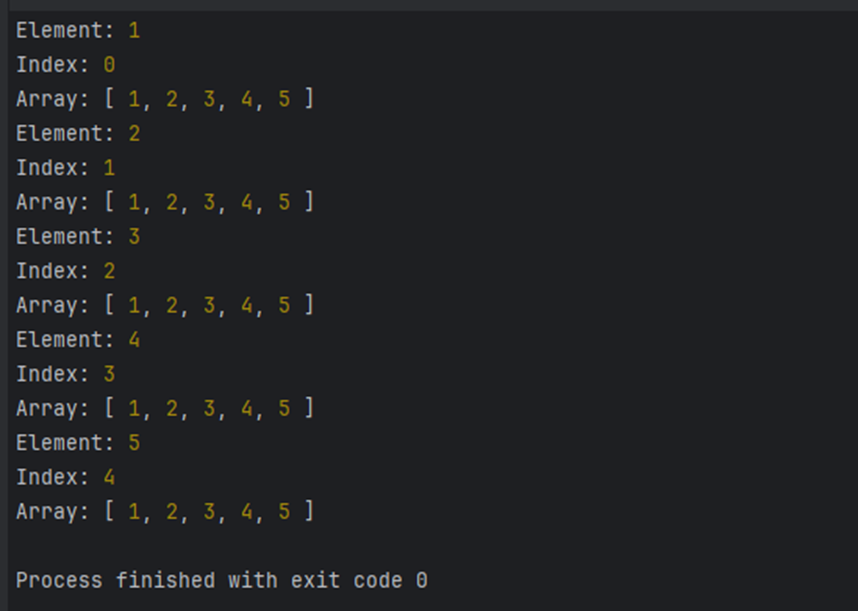The height and width of the screenshot is (611, 858).
Task: Click the exit code value 0
Action: [421, 580]
